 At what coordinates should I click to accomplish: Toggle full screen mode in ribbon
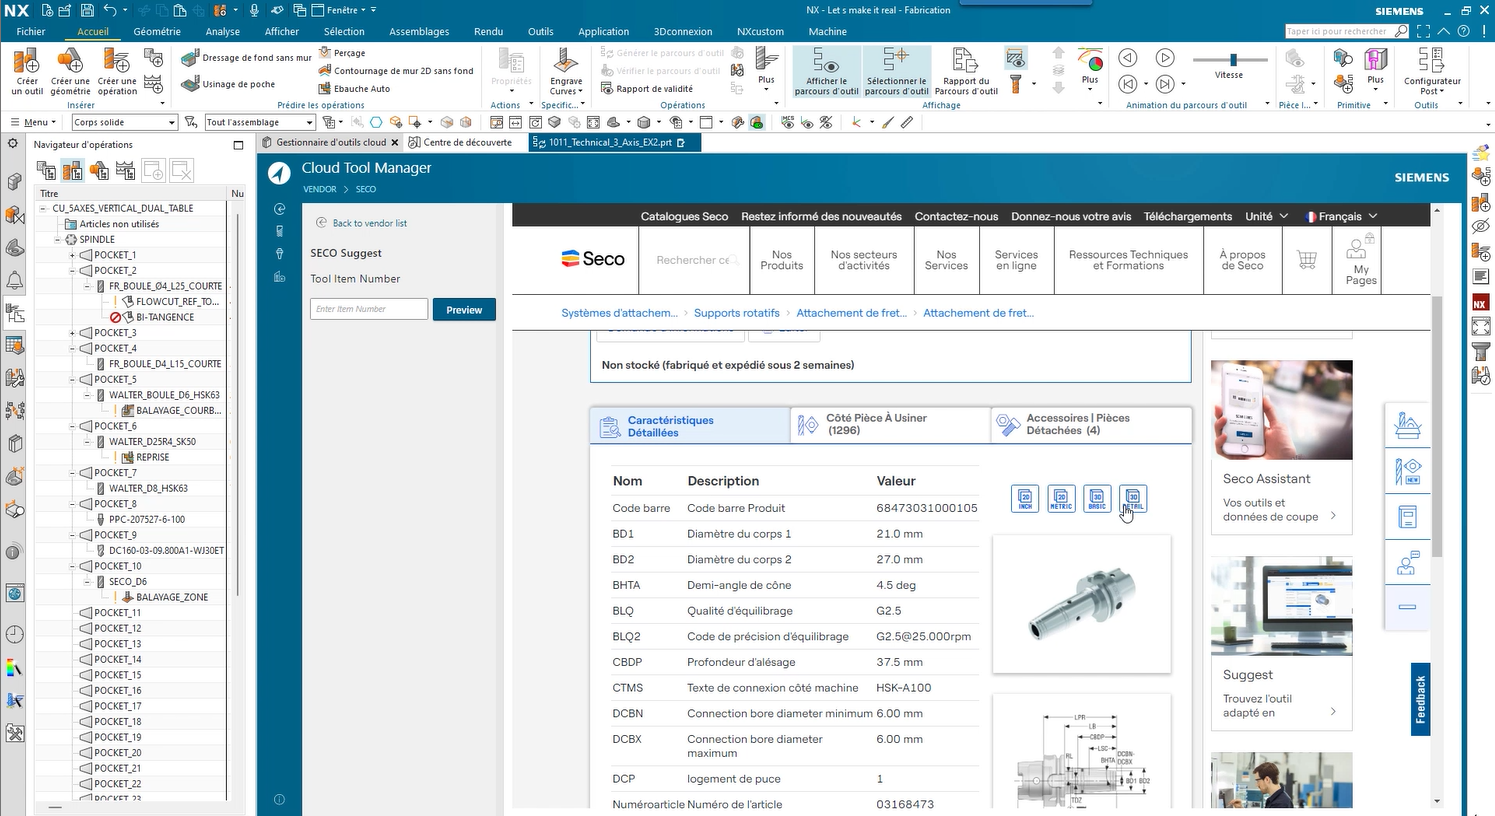[1423, 31]
